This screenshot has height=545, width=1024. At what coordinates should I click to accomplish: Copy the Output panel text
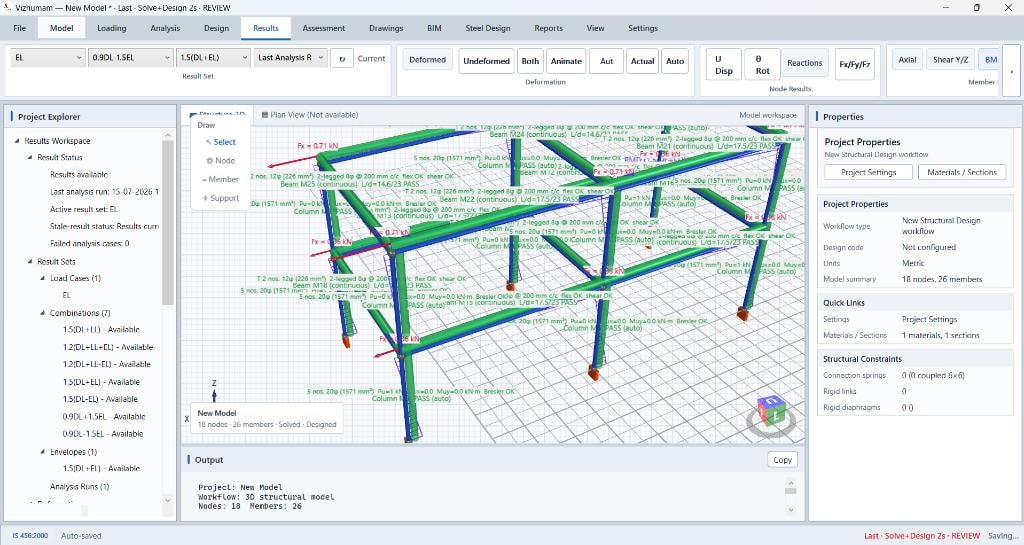tap(782, 459)
